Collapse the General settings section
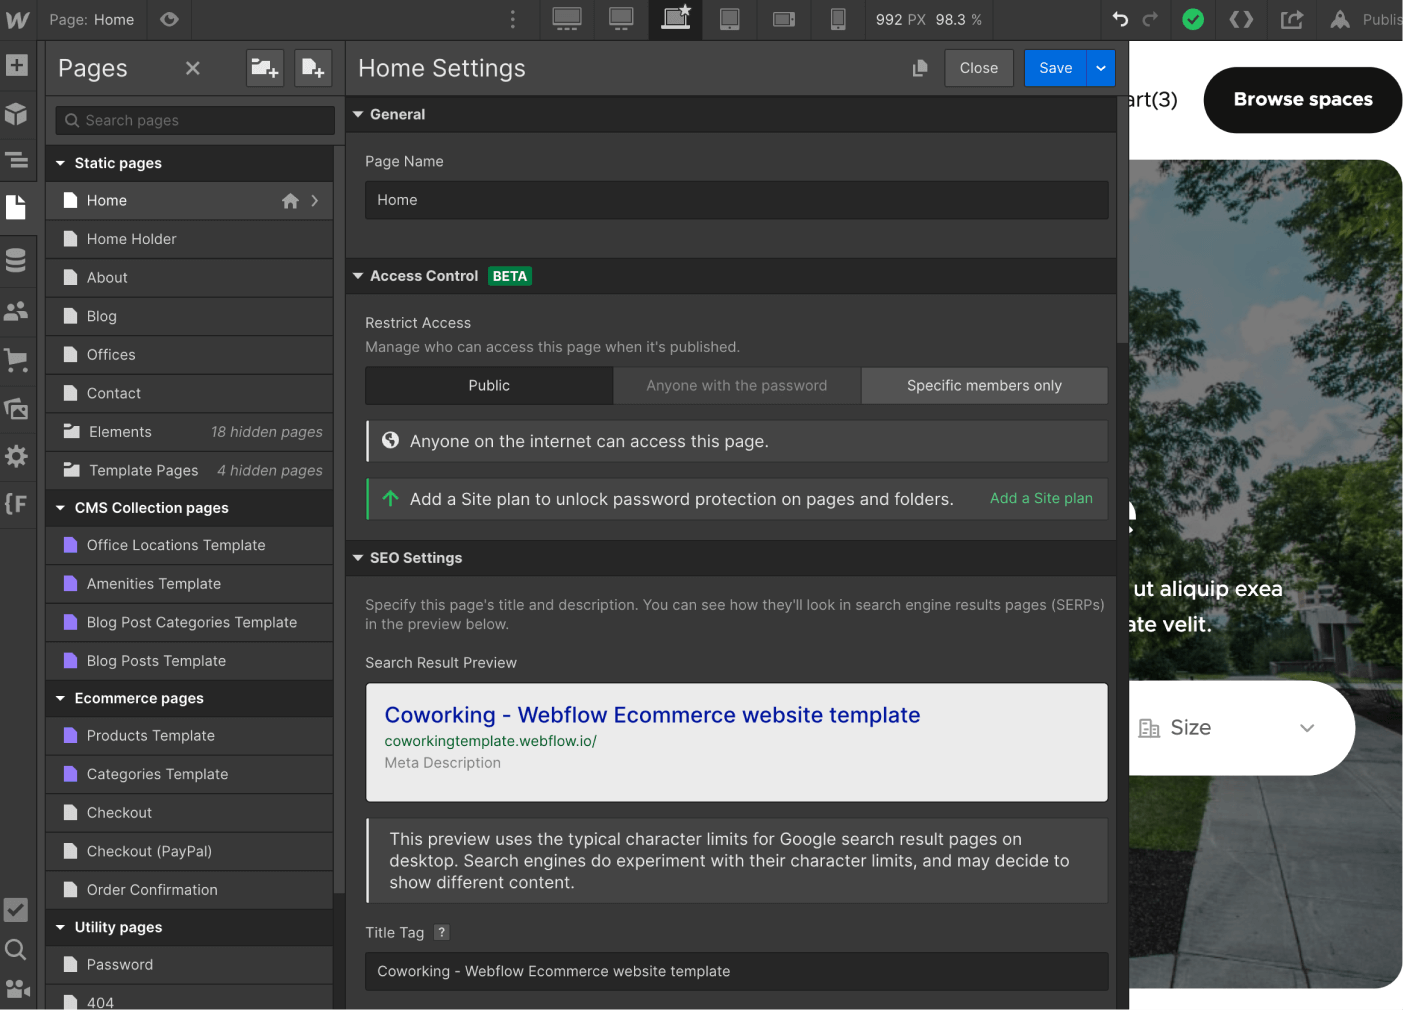This screenshot has height=1010, width=1403. pos(358,114)
